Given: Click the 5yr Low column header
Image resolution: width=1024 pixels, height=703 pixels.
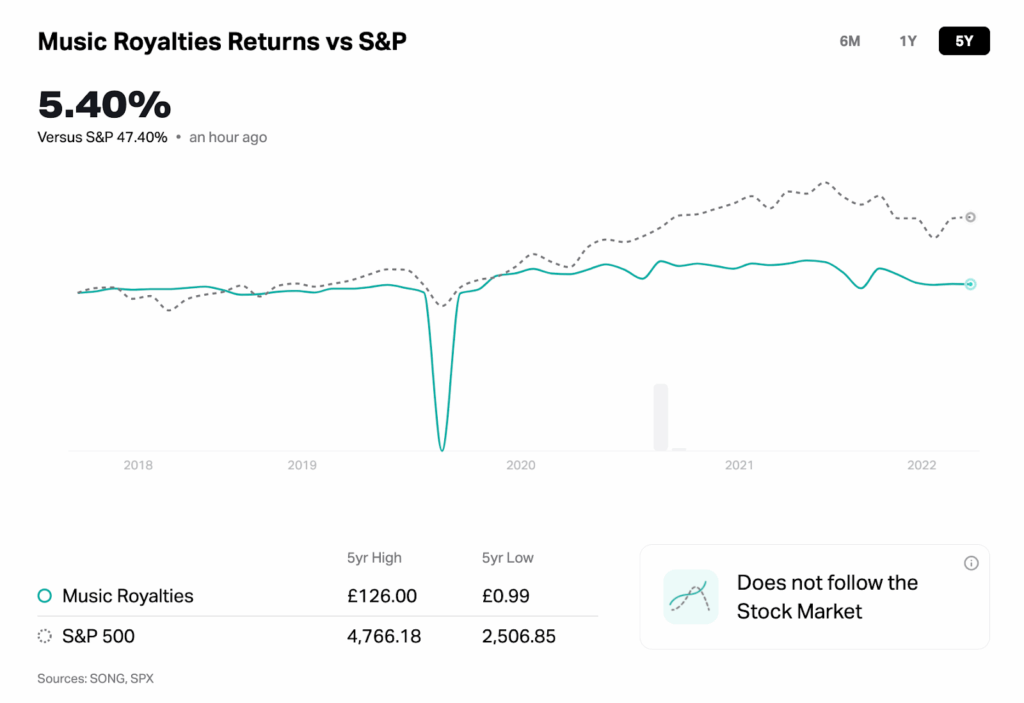Looking at the screenshot, I should click(508, 558).
